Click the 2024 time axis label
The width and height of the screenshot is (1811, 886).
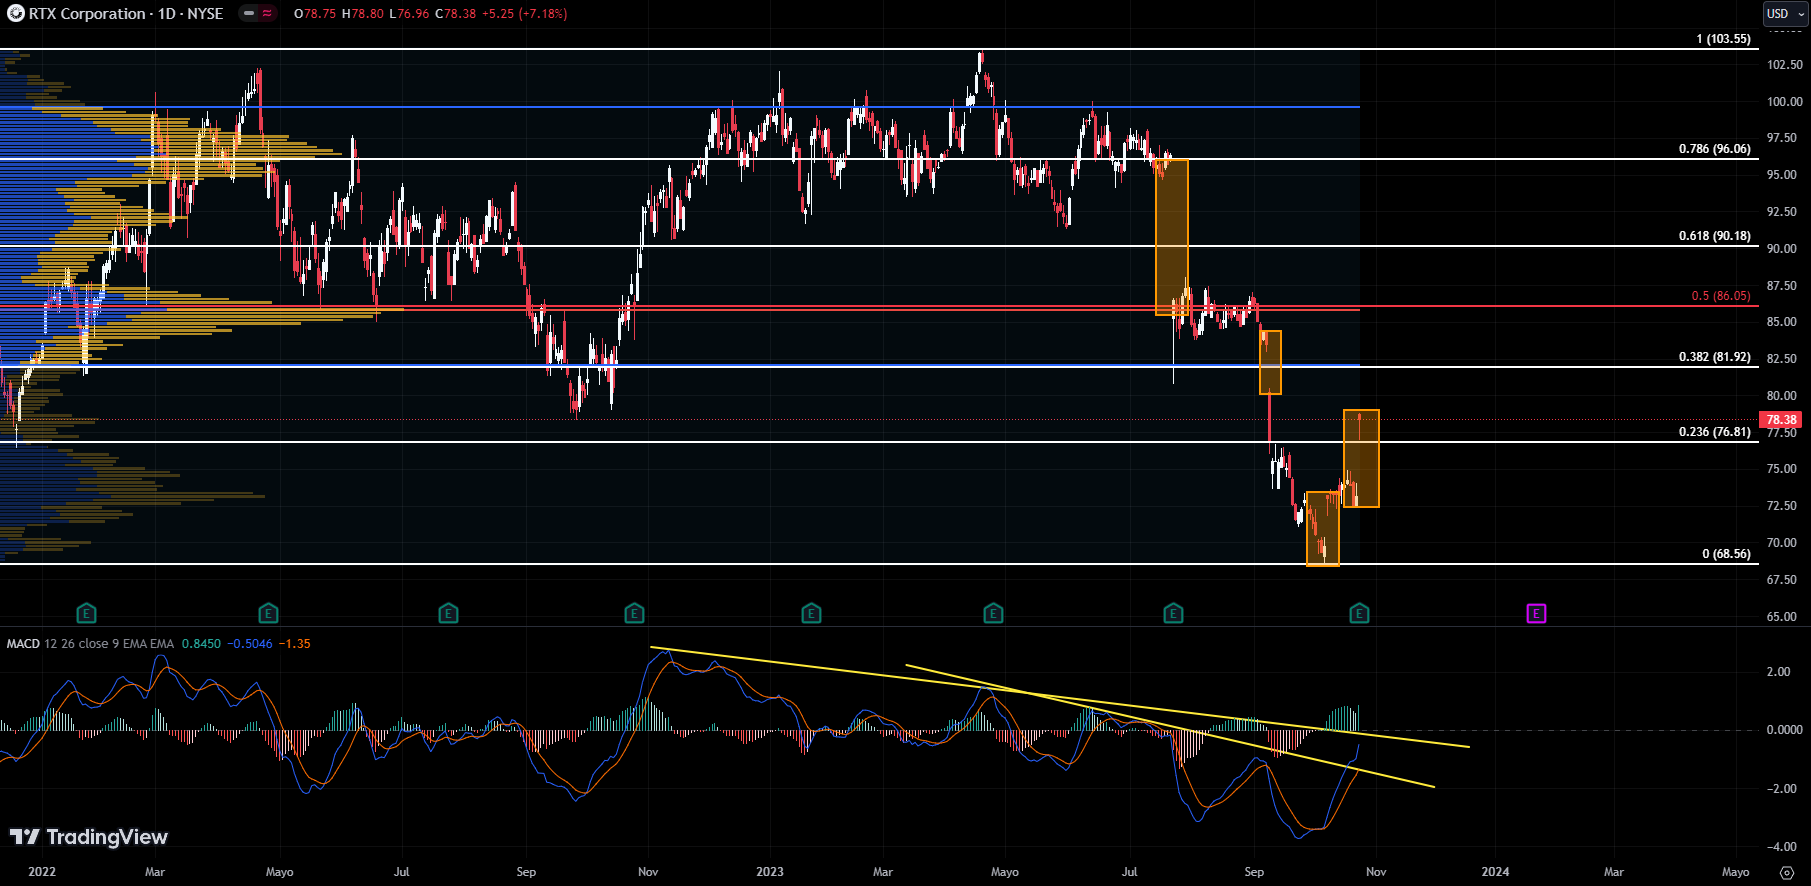click(1495, 872)
